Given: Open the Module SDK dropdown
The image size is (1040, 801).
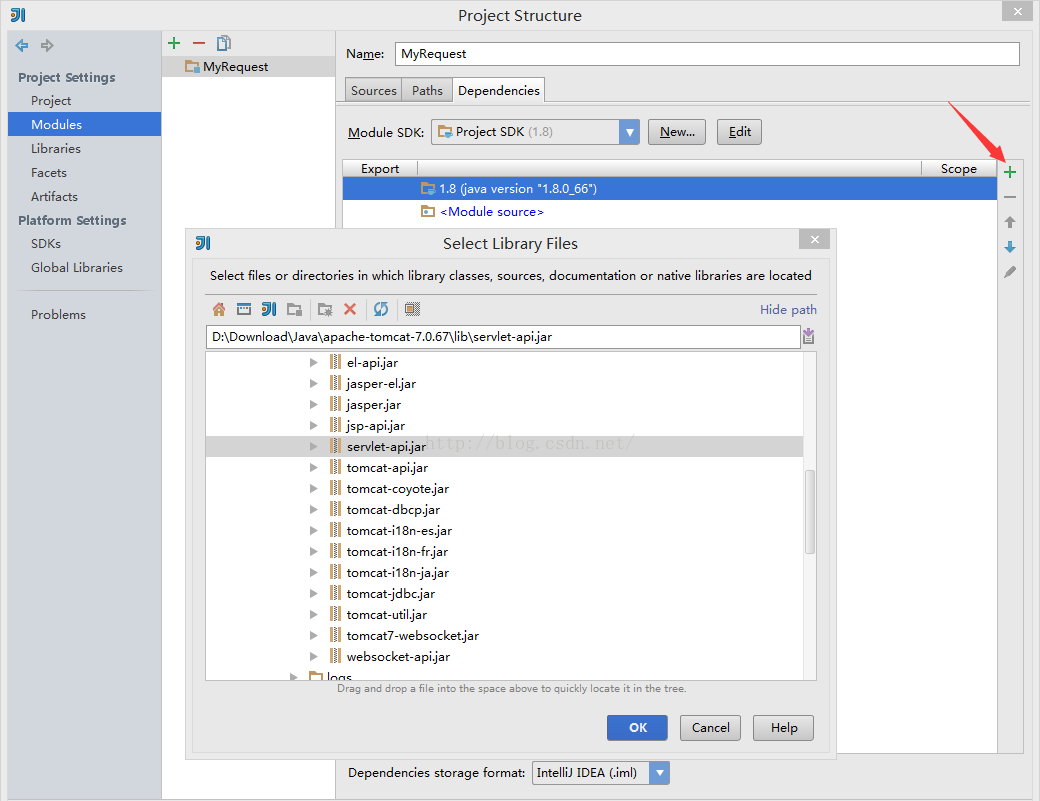Looking at the screenshot, I should point(629,132).
